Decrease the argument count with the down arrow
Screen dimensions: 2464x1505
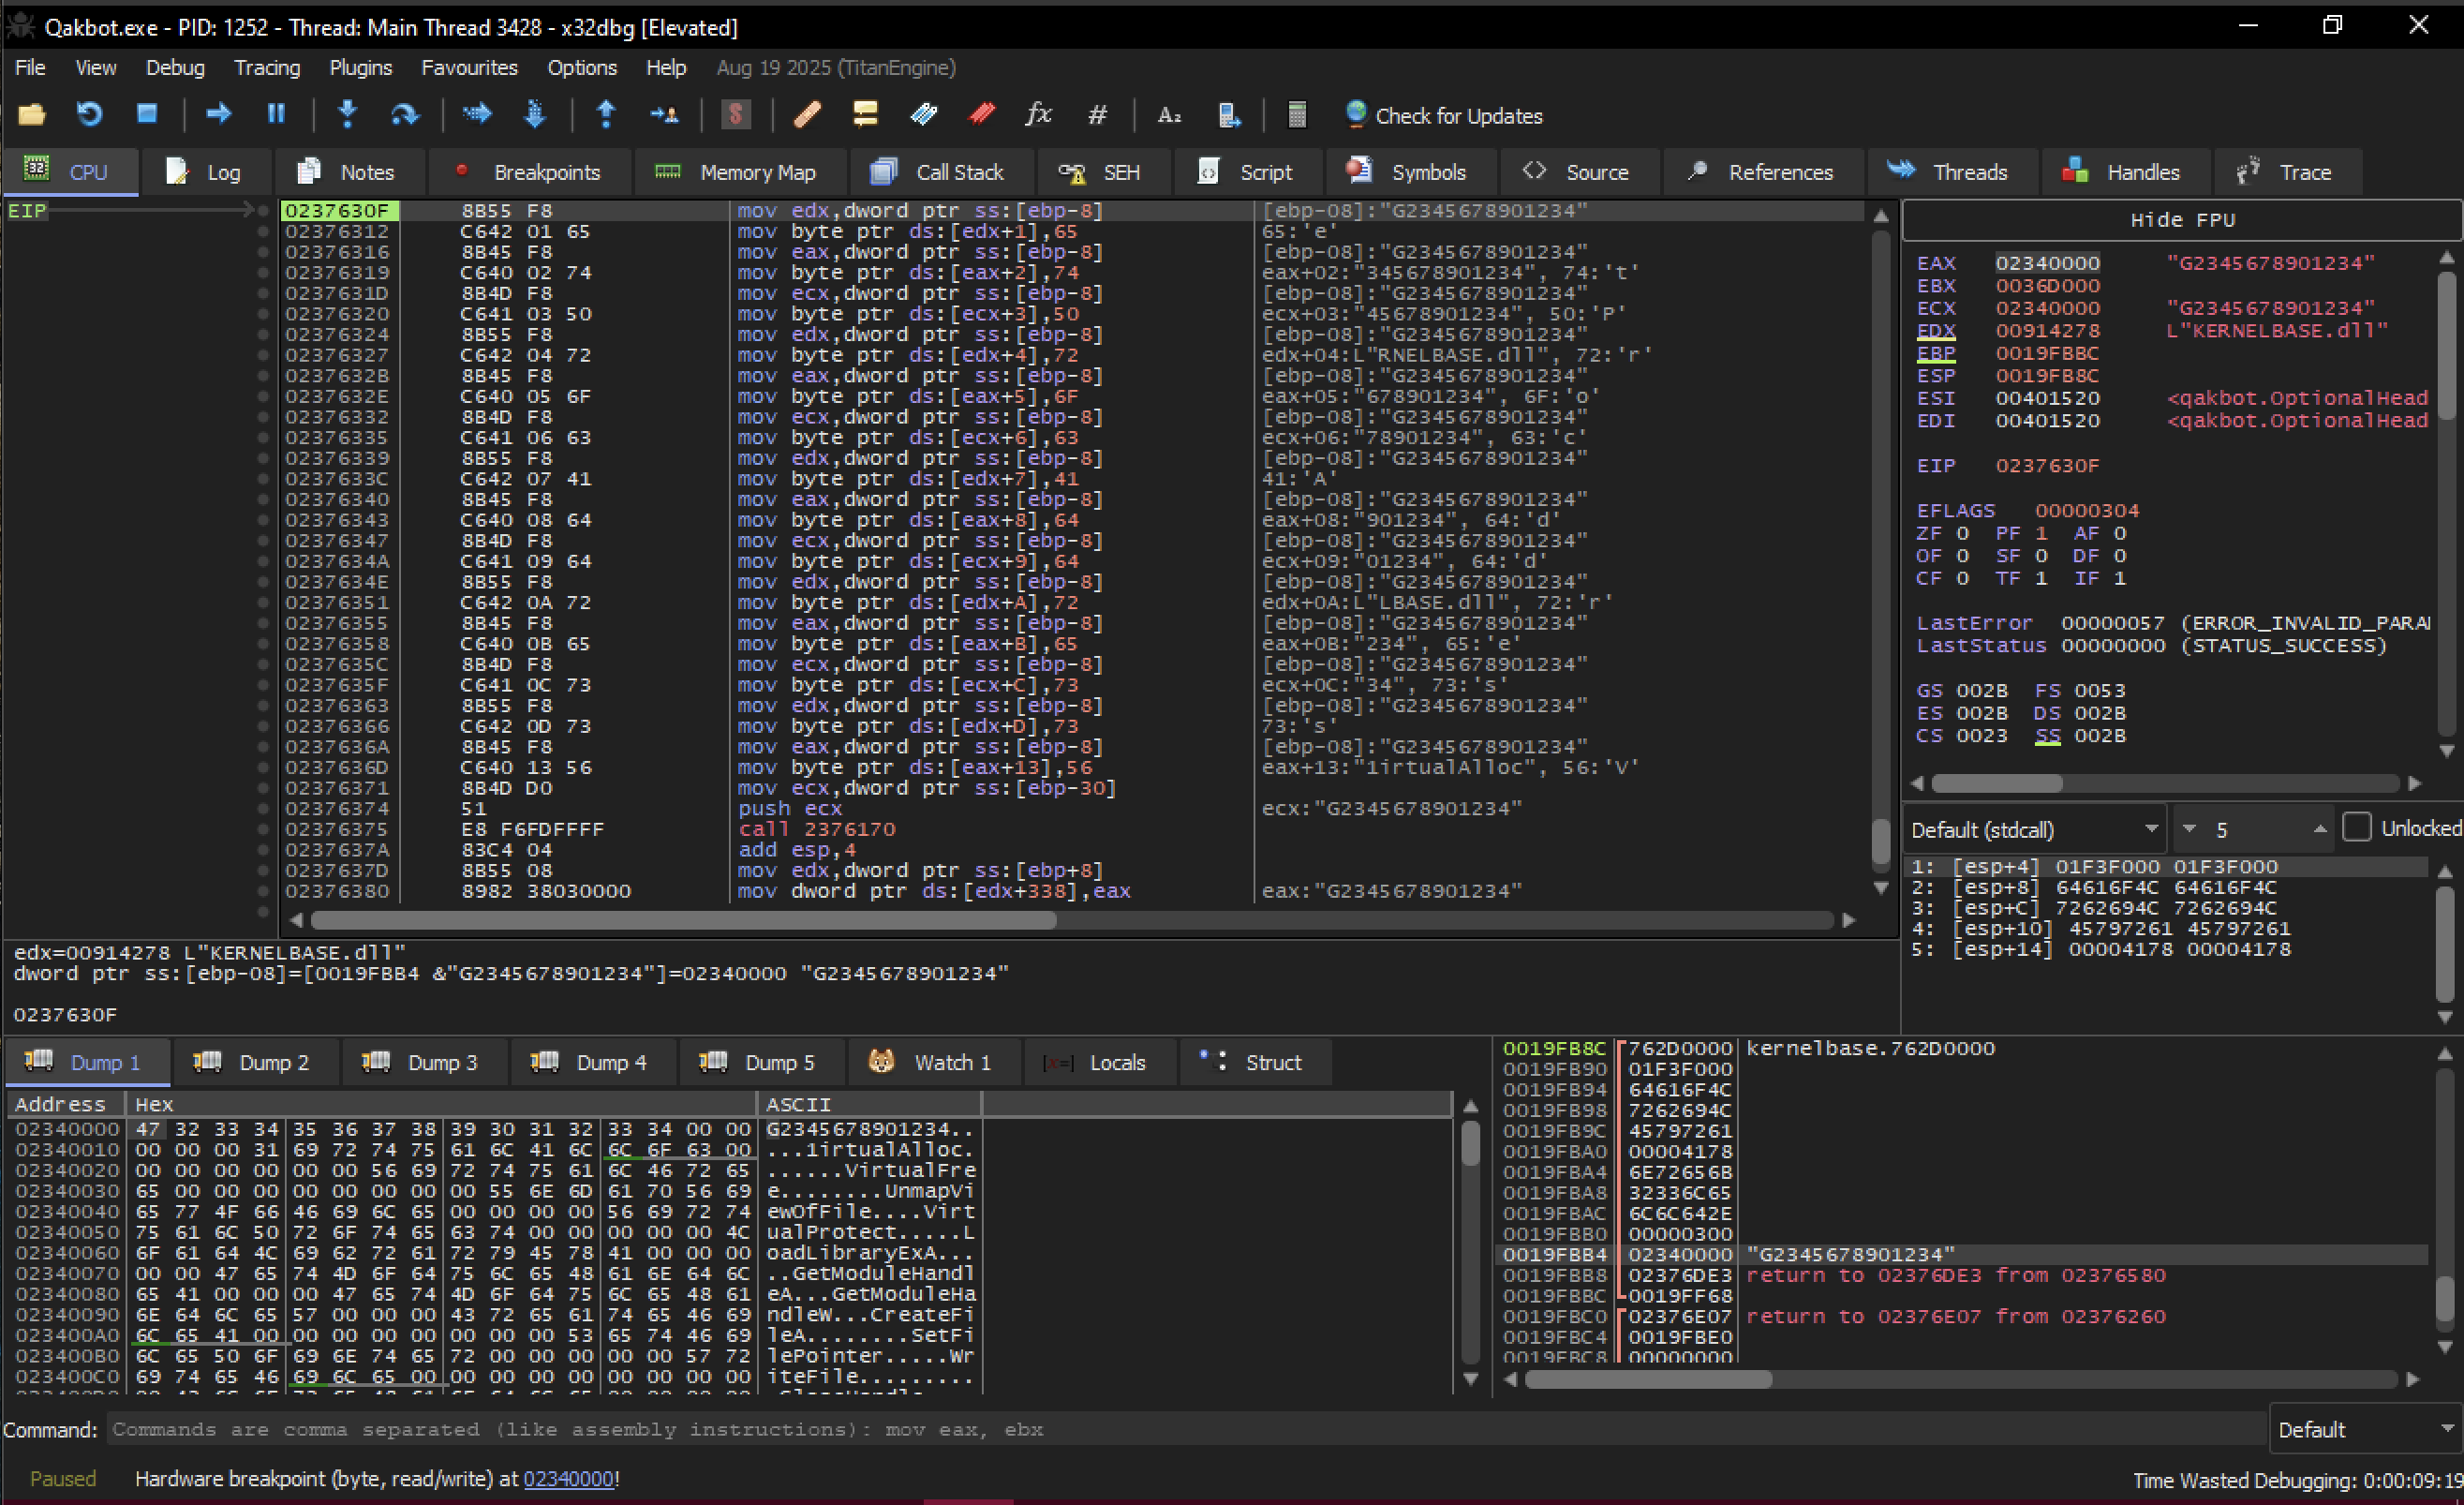[x=2189, y=829]
